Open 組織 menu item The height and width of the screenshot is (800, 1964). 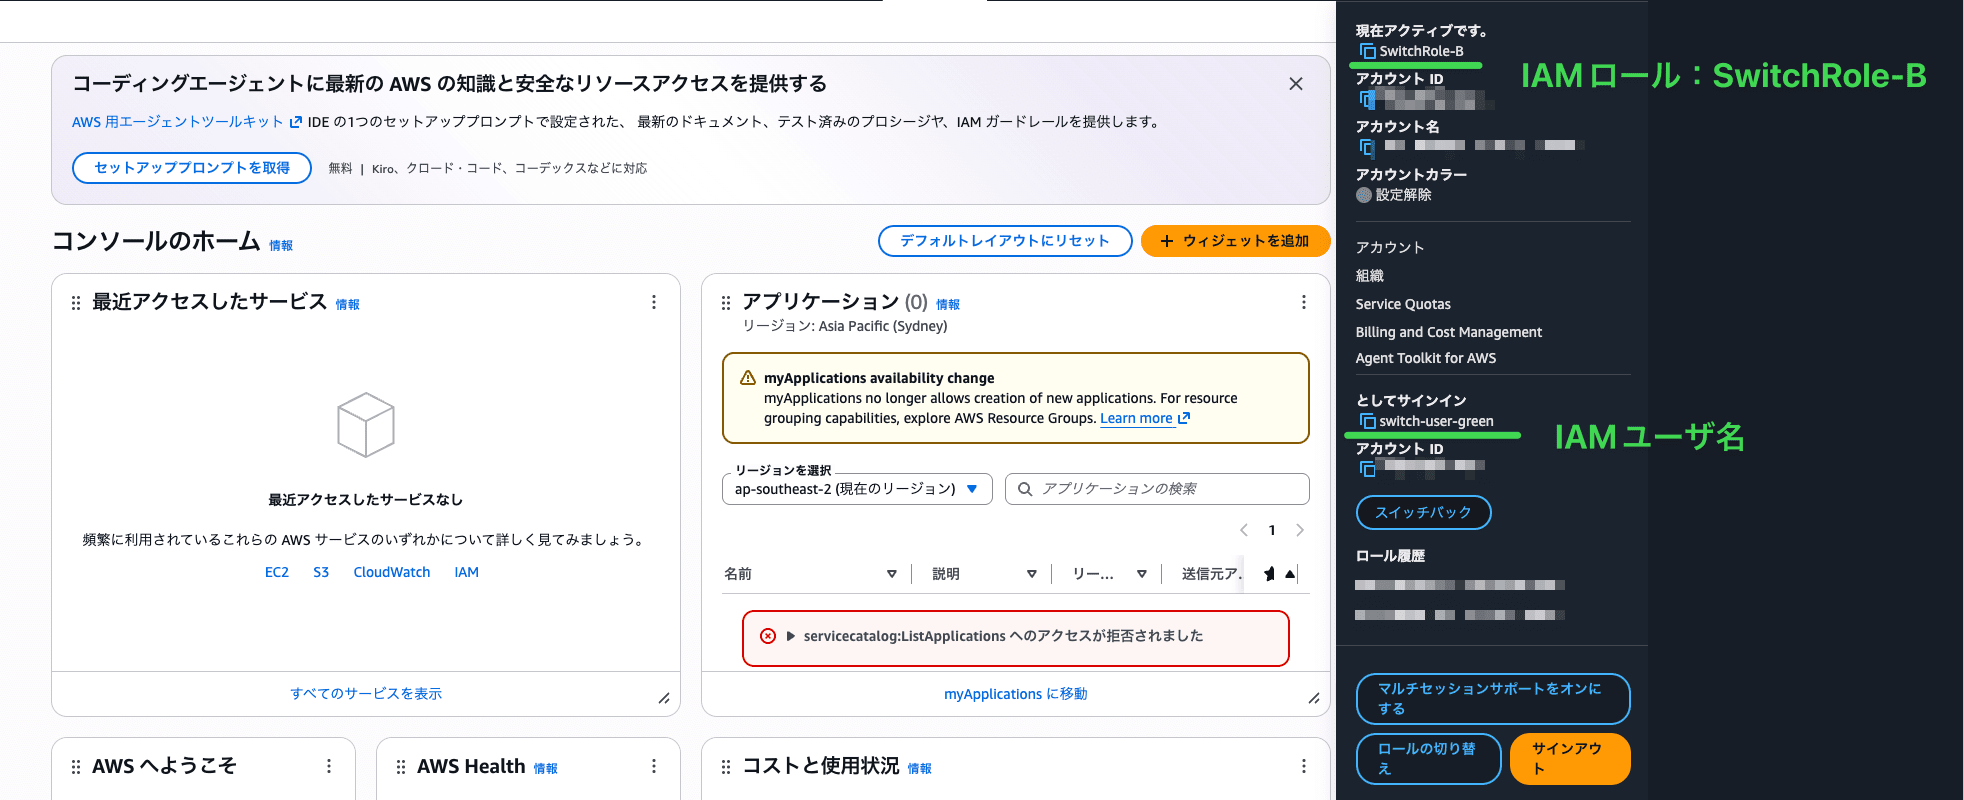point(1370,276)
